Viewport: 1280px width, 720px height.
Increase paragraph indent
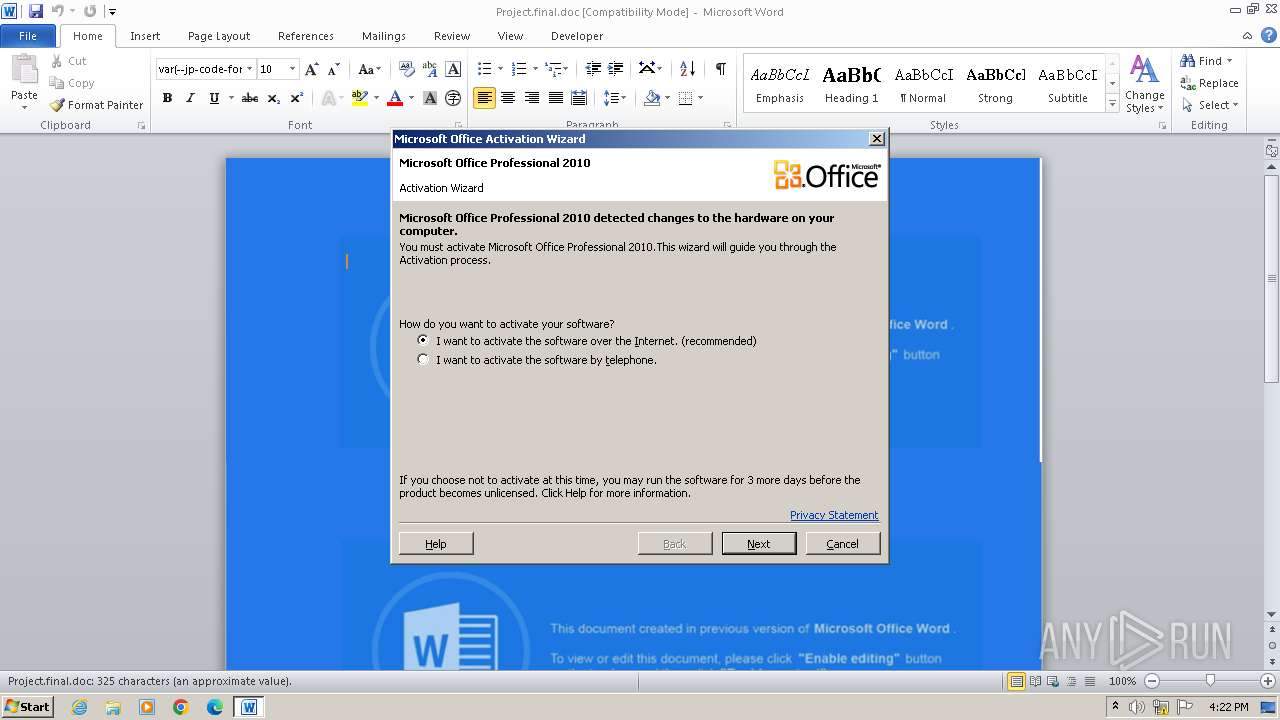(x=617, y=69)
